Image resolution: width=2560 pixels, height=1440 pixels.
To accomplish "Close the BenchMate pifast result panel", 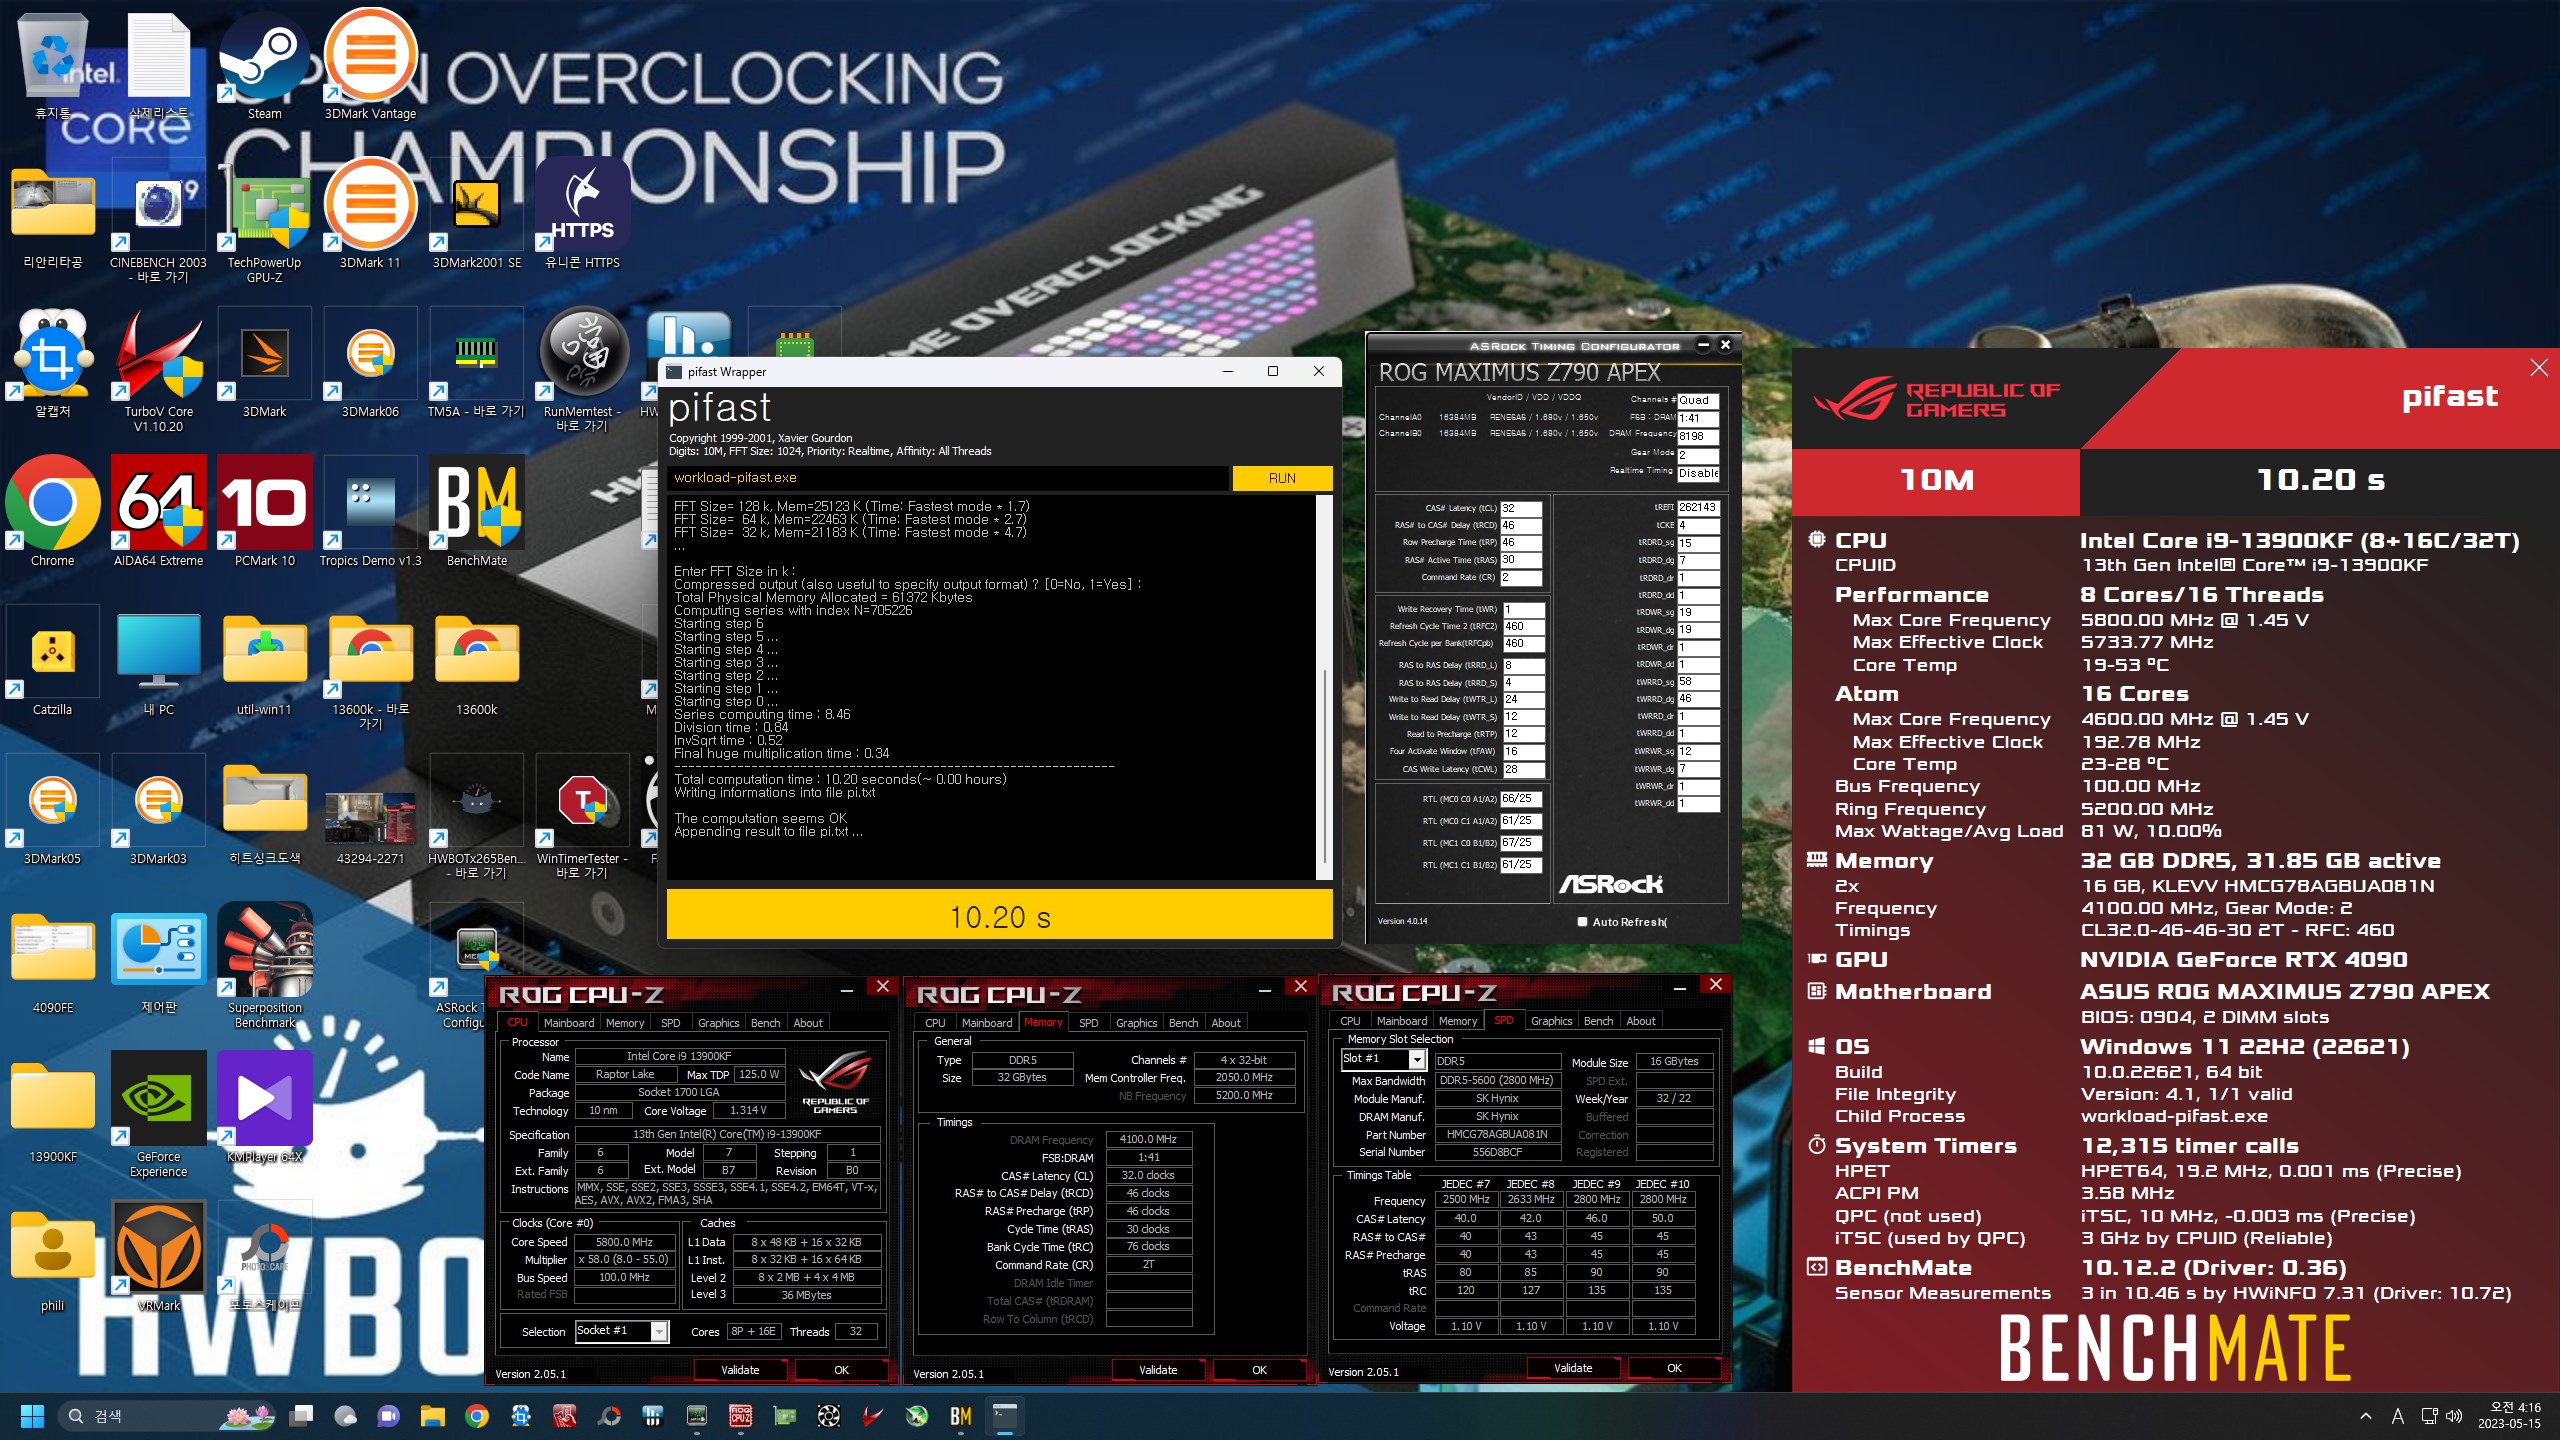I will pyautogui.click(x=2538, y=368).
